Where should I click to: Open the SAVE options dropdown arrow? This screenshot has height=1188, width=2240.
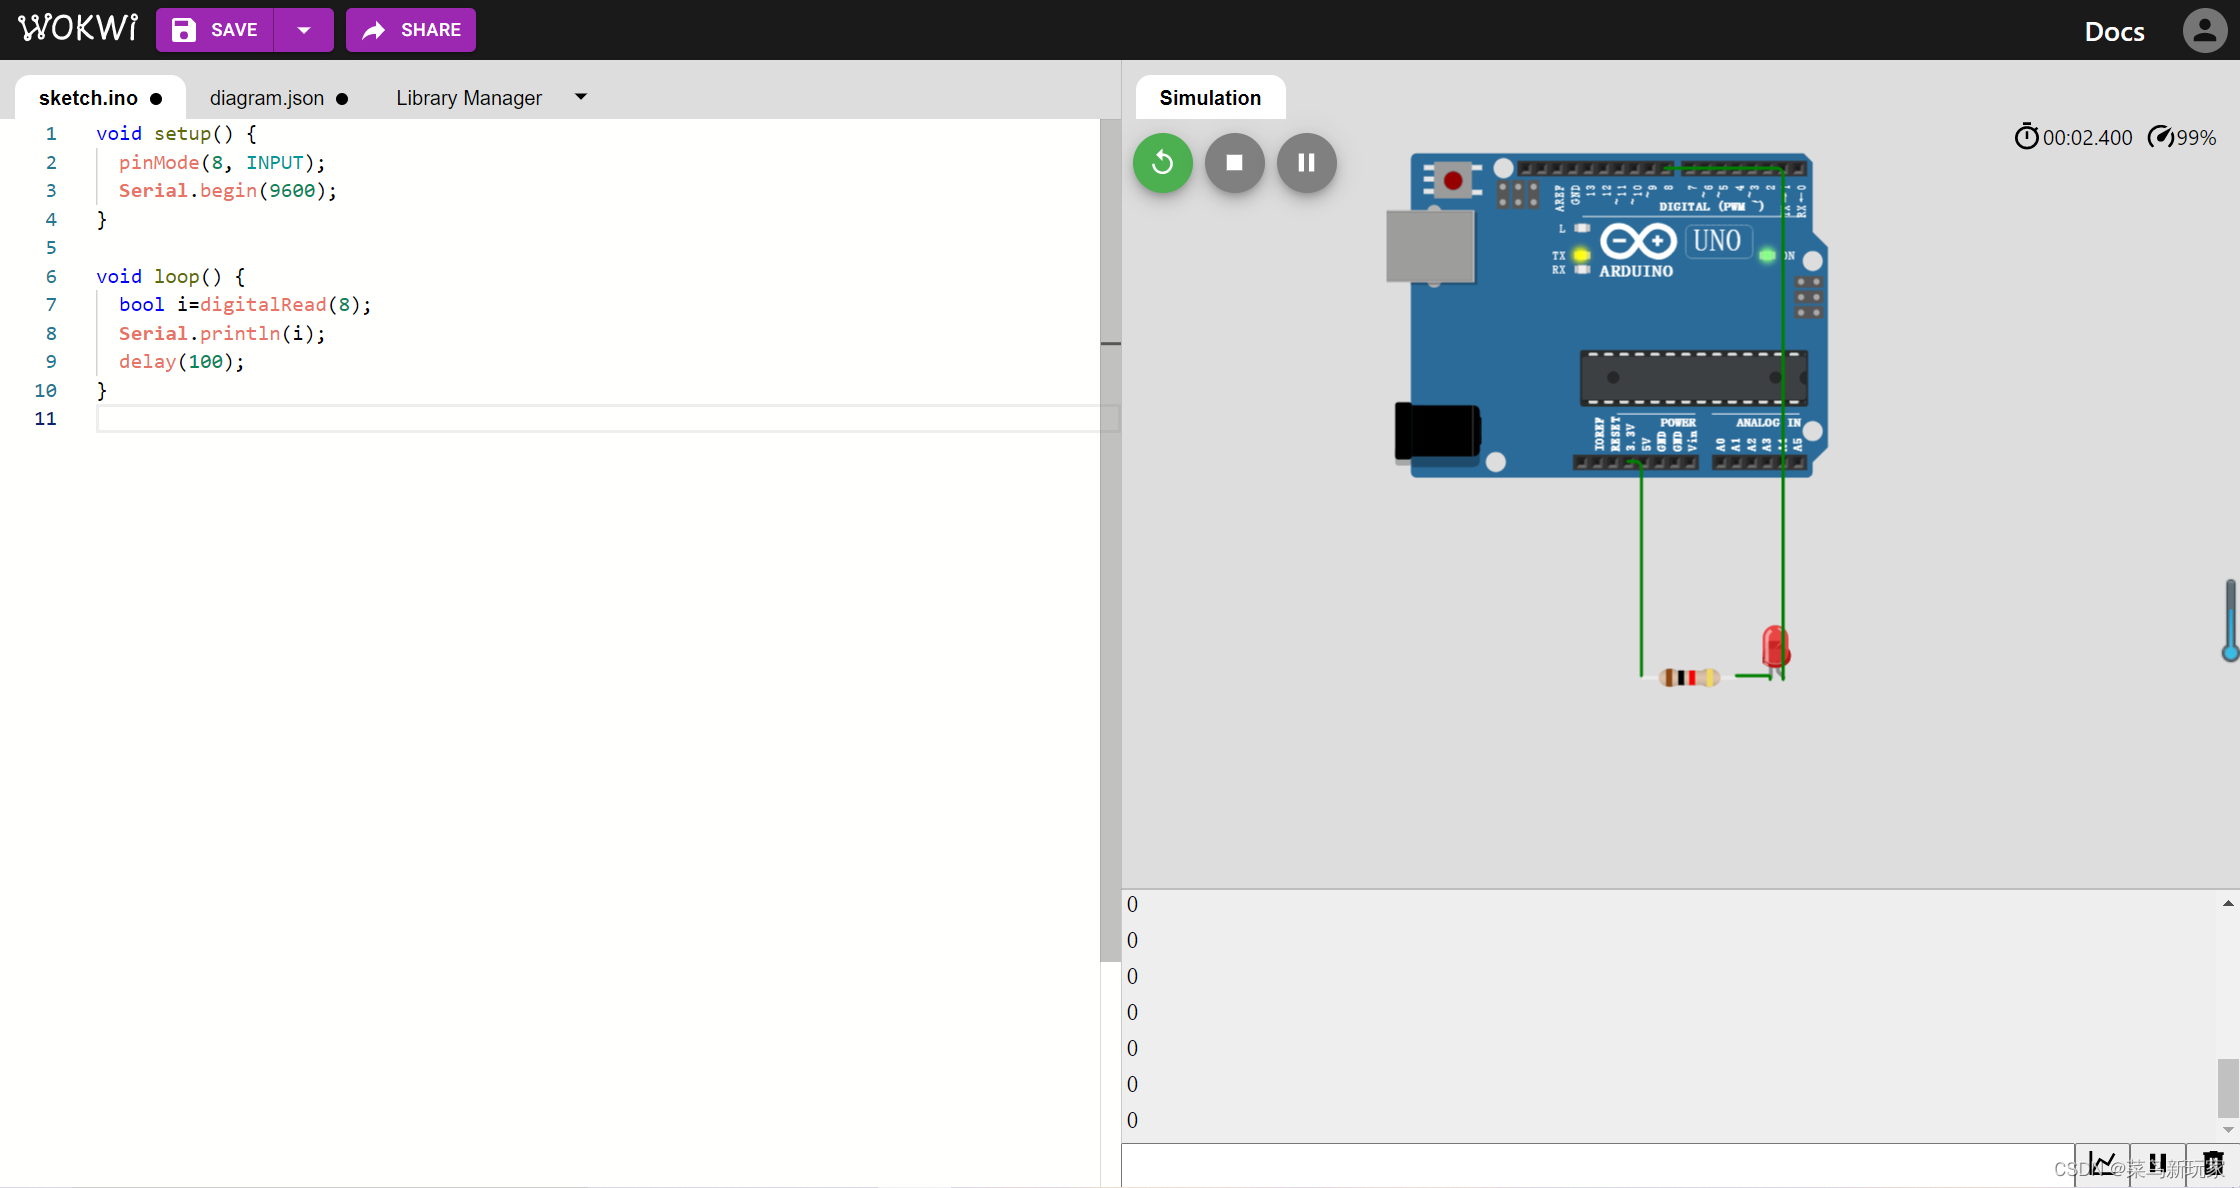[x=304, y=30]
